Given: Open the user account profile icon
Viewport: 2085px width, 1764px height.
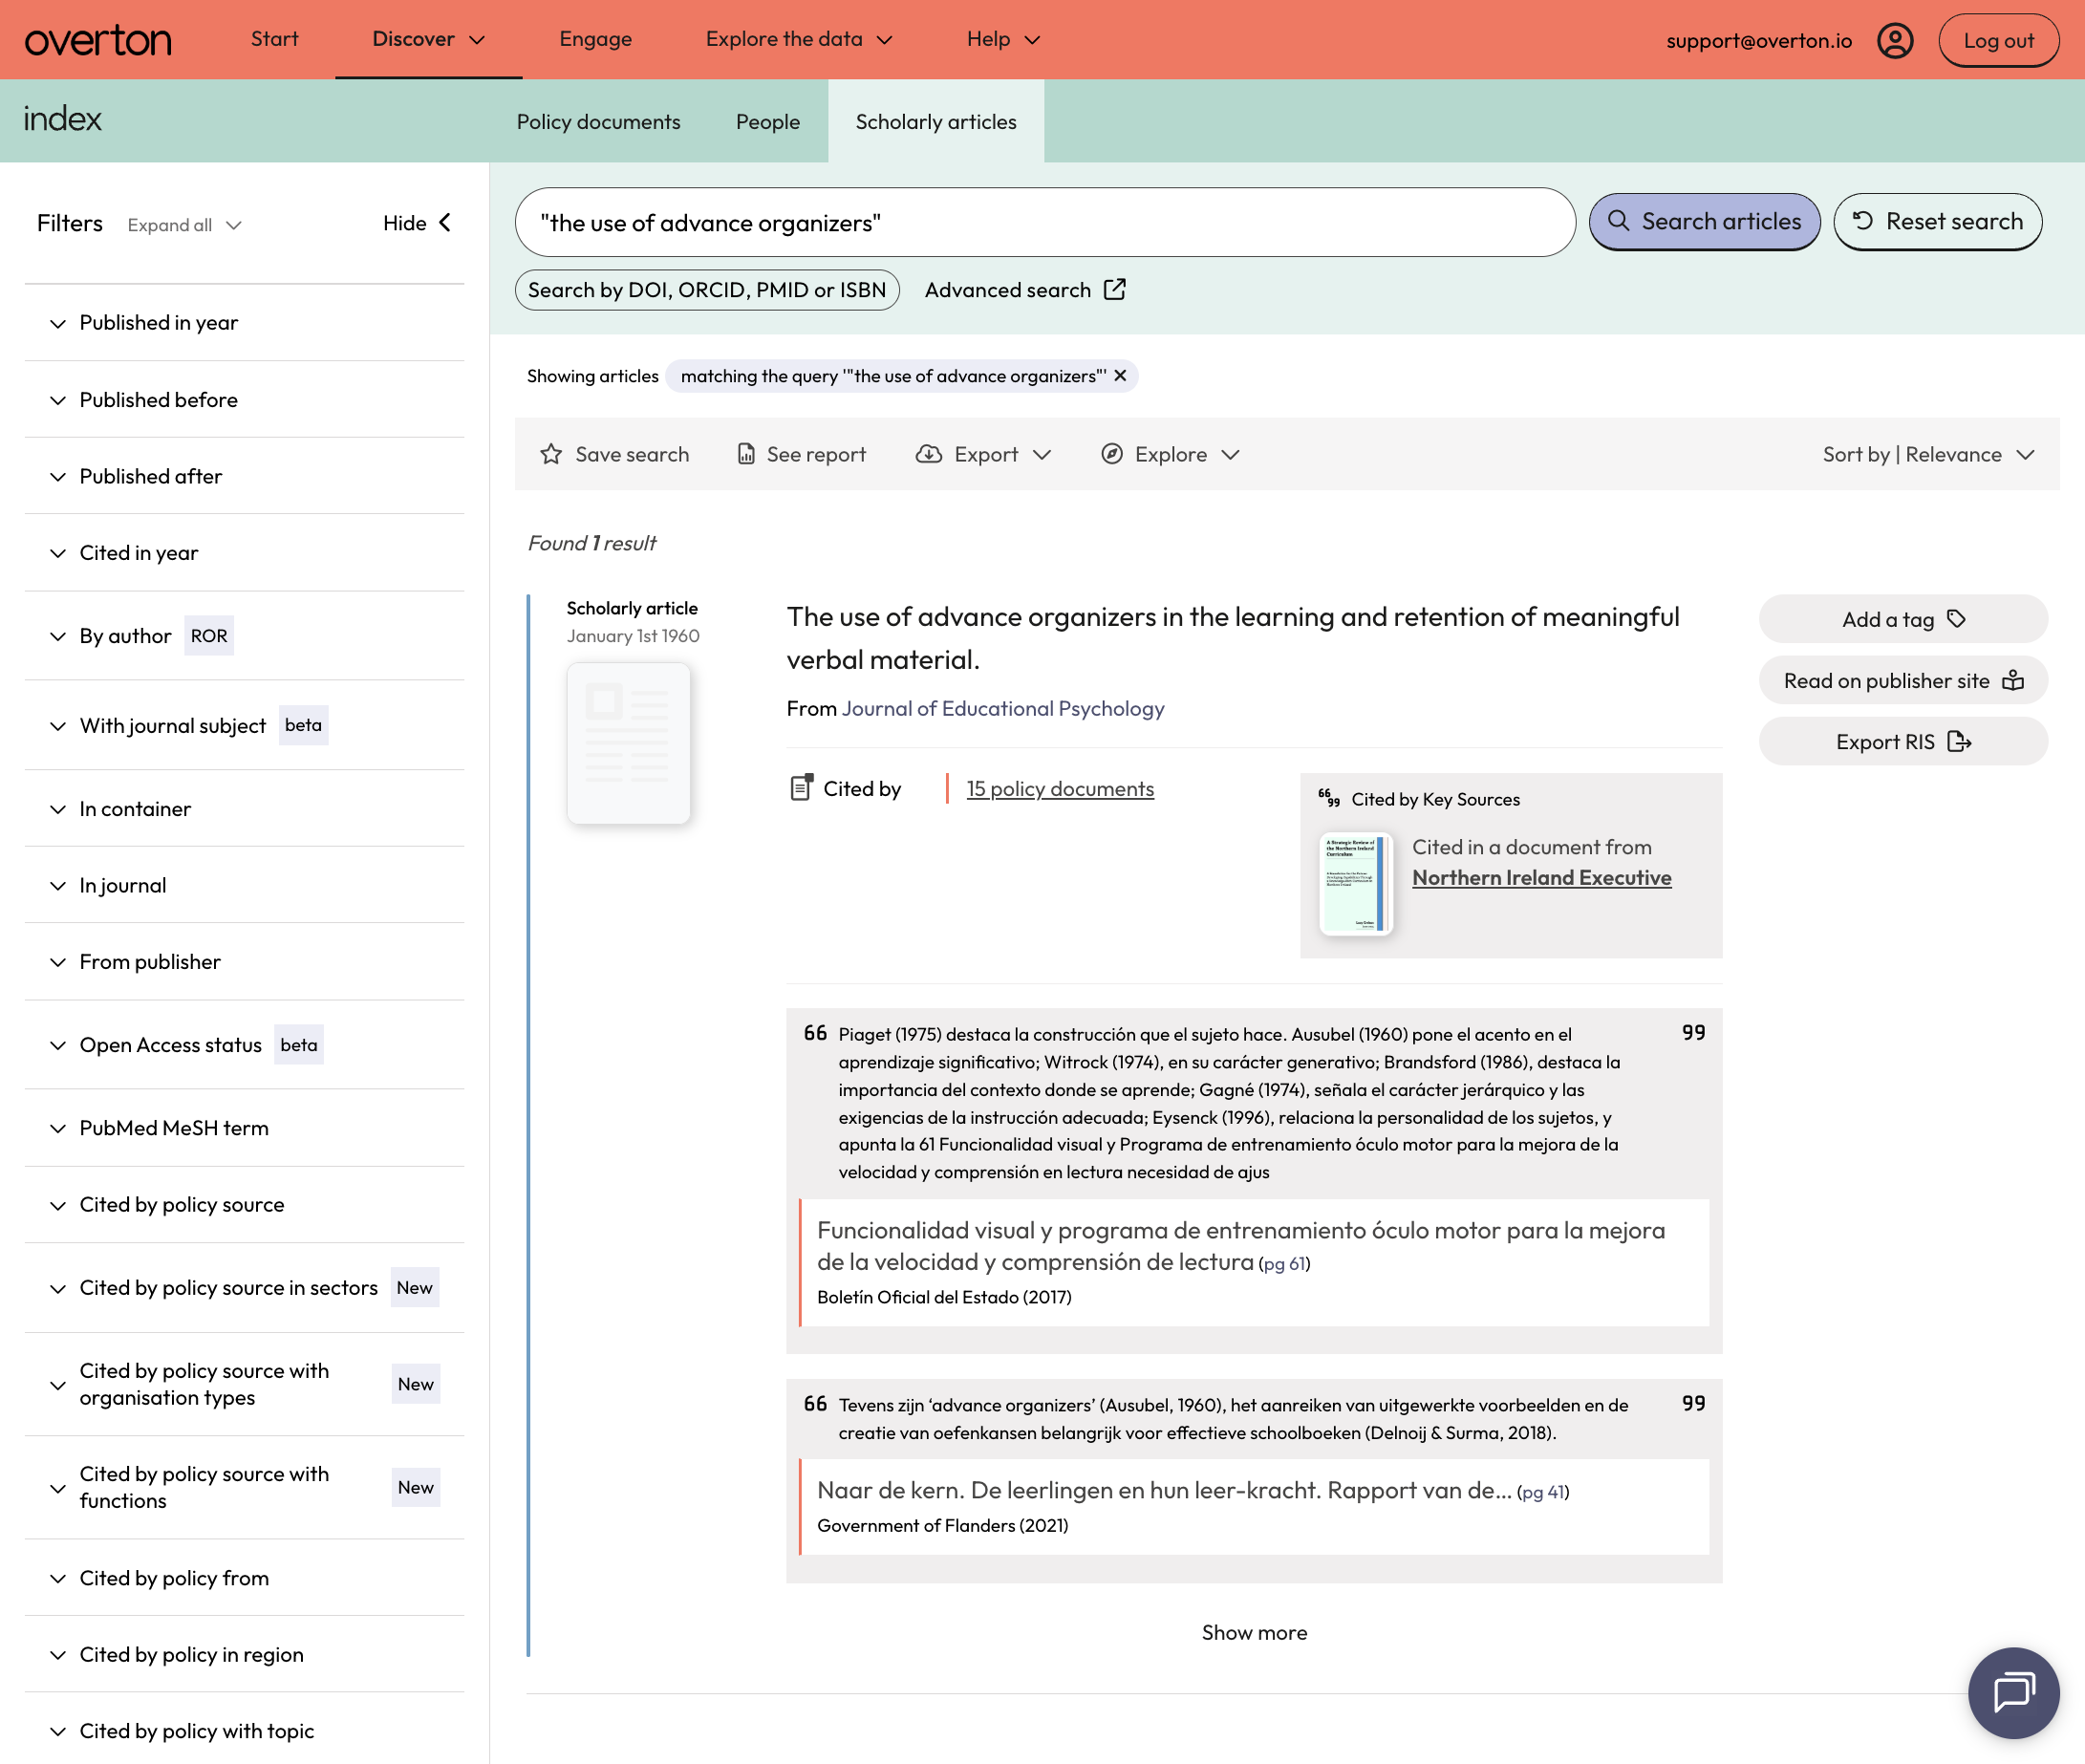Looking at the screenshot, I should point(1894,40).
